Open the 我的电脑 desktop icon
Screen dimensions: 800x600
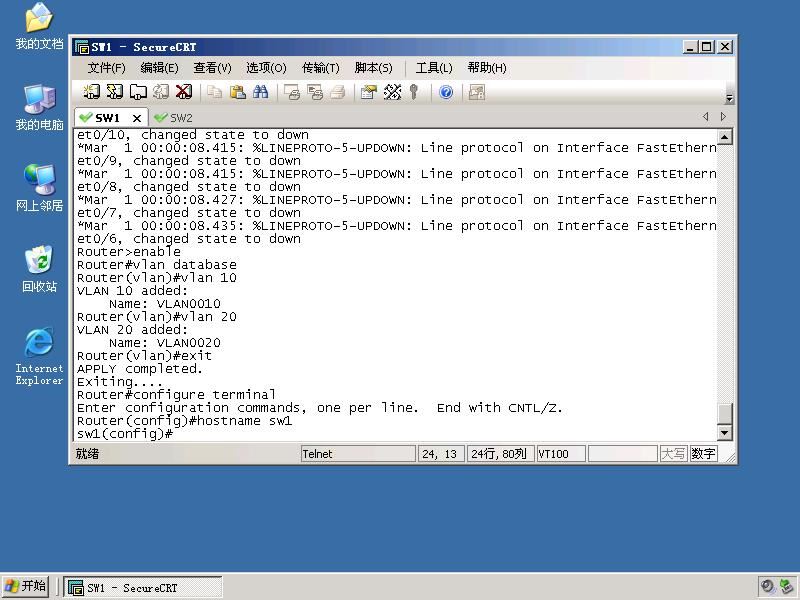click(x=39, y=107)
